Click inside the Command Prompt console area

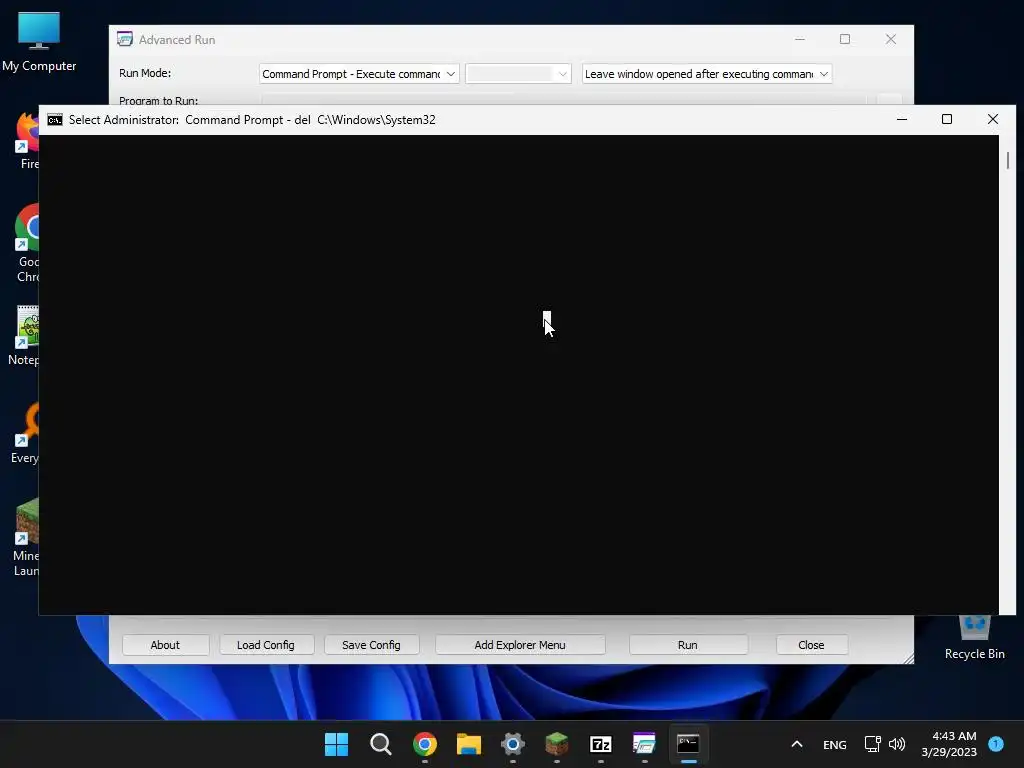point(519,375)
